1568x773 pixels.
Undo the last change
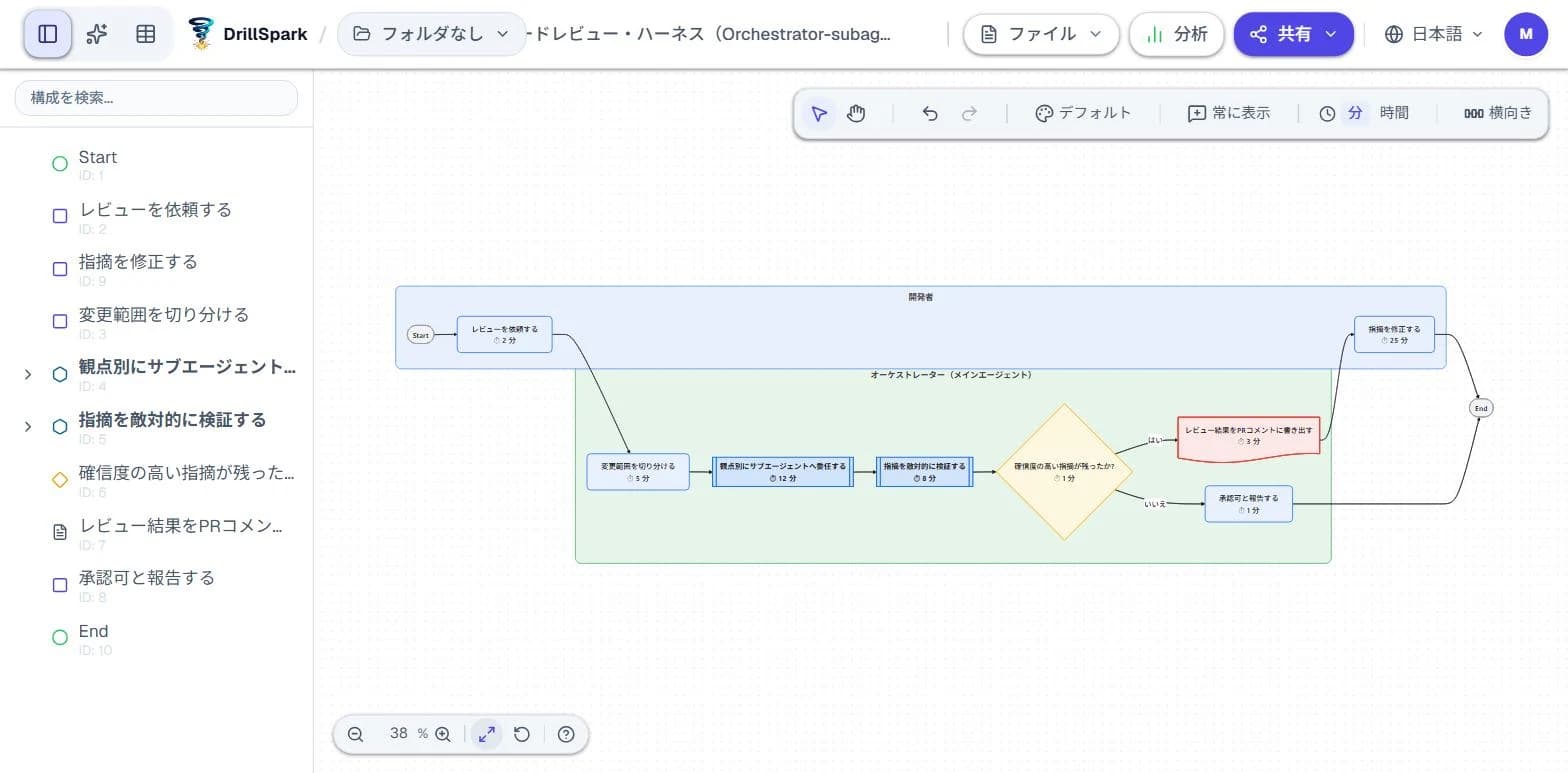[x=930, y=114]
